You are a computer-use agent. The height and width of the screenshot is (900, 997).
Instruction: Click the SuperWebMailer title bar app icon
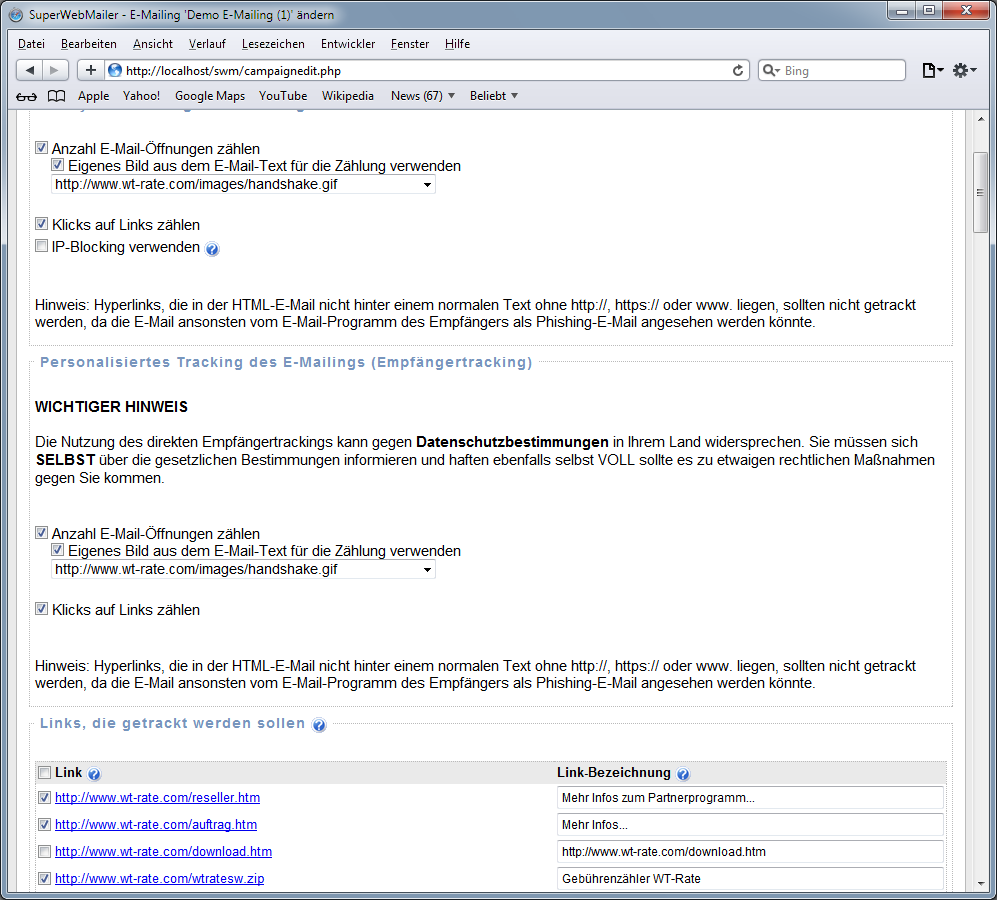coord(16,15)
